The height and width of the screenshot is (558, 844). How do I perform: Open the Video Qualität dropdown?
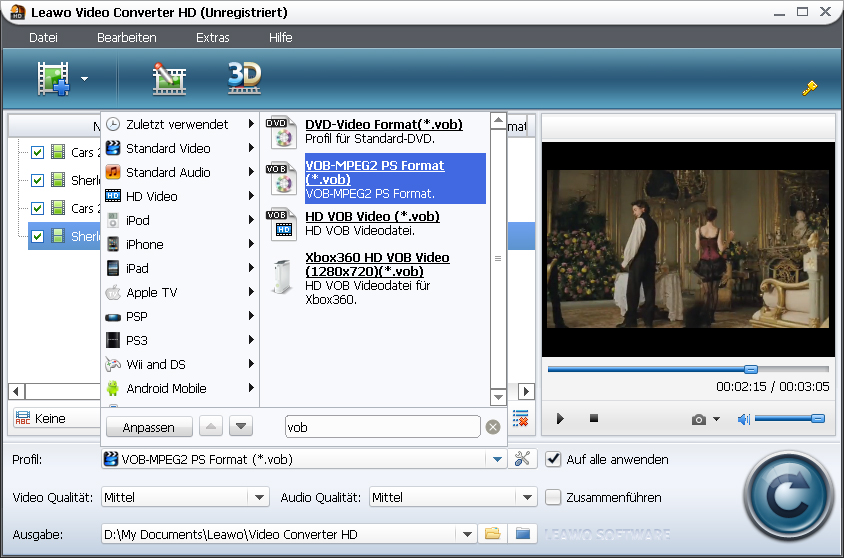(259, 497)
